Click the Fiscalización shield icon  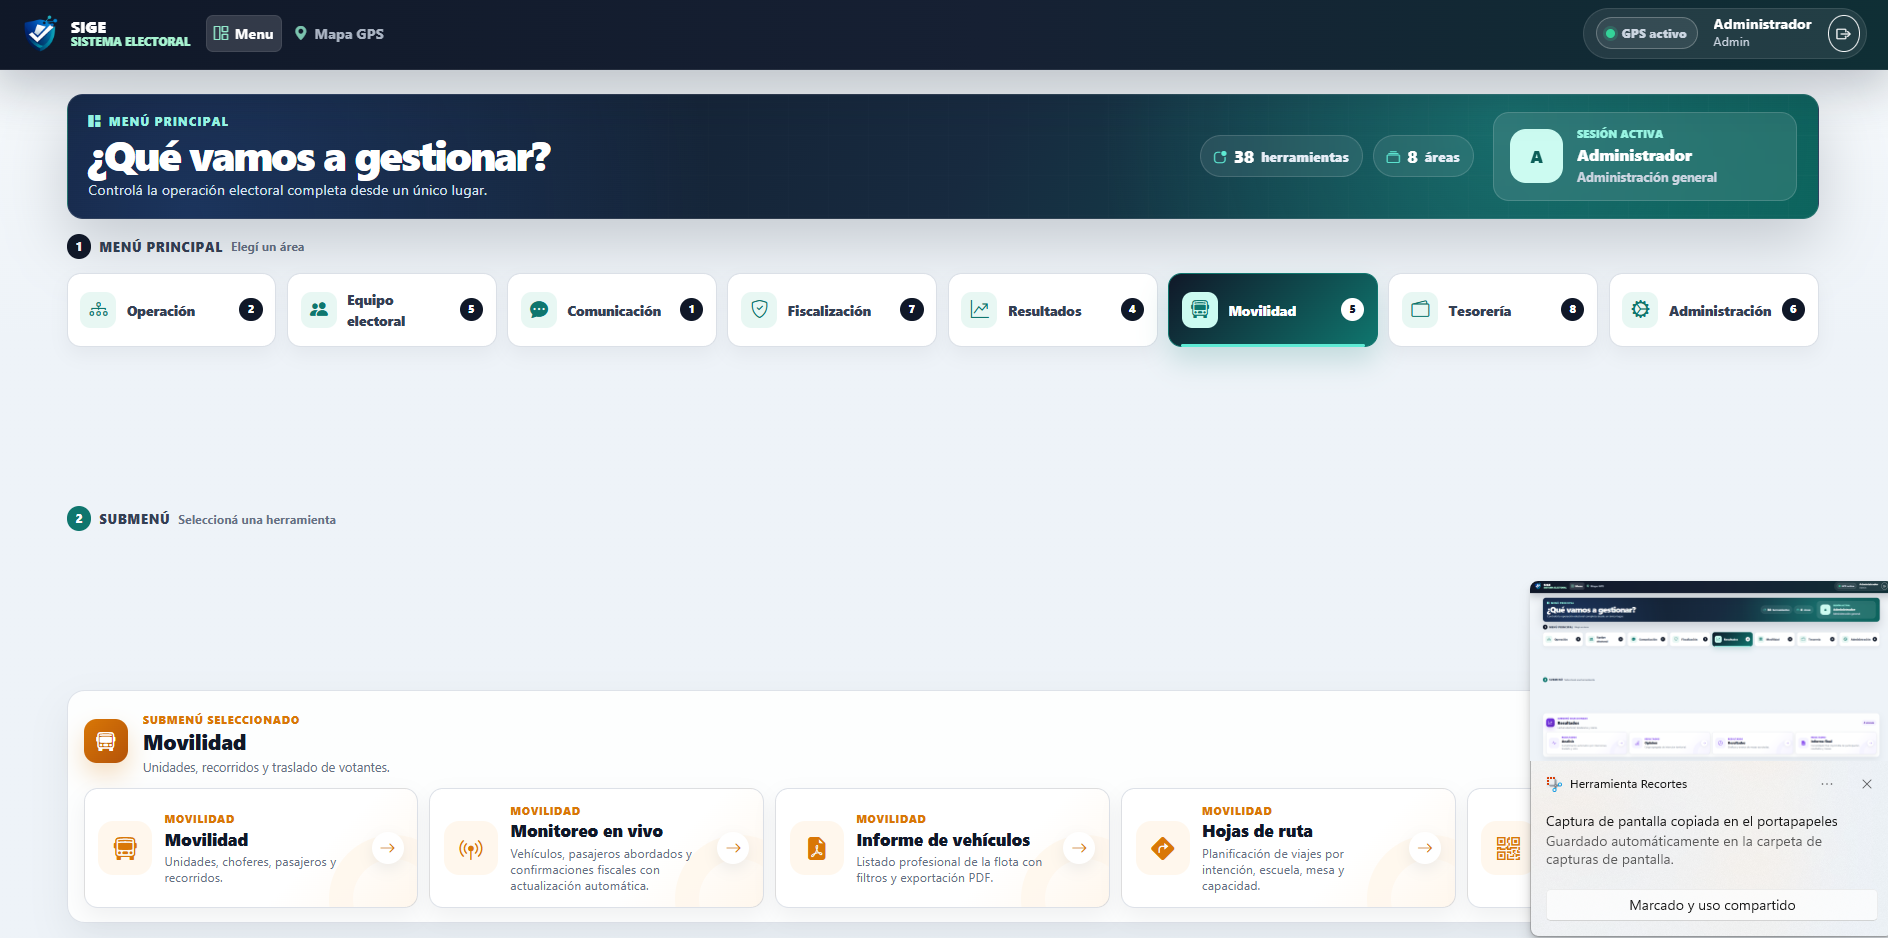[x=759, y=310]
